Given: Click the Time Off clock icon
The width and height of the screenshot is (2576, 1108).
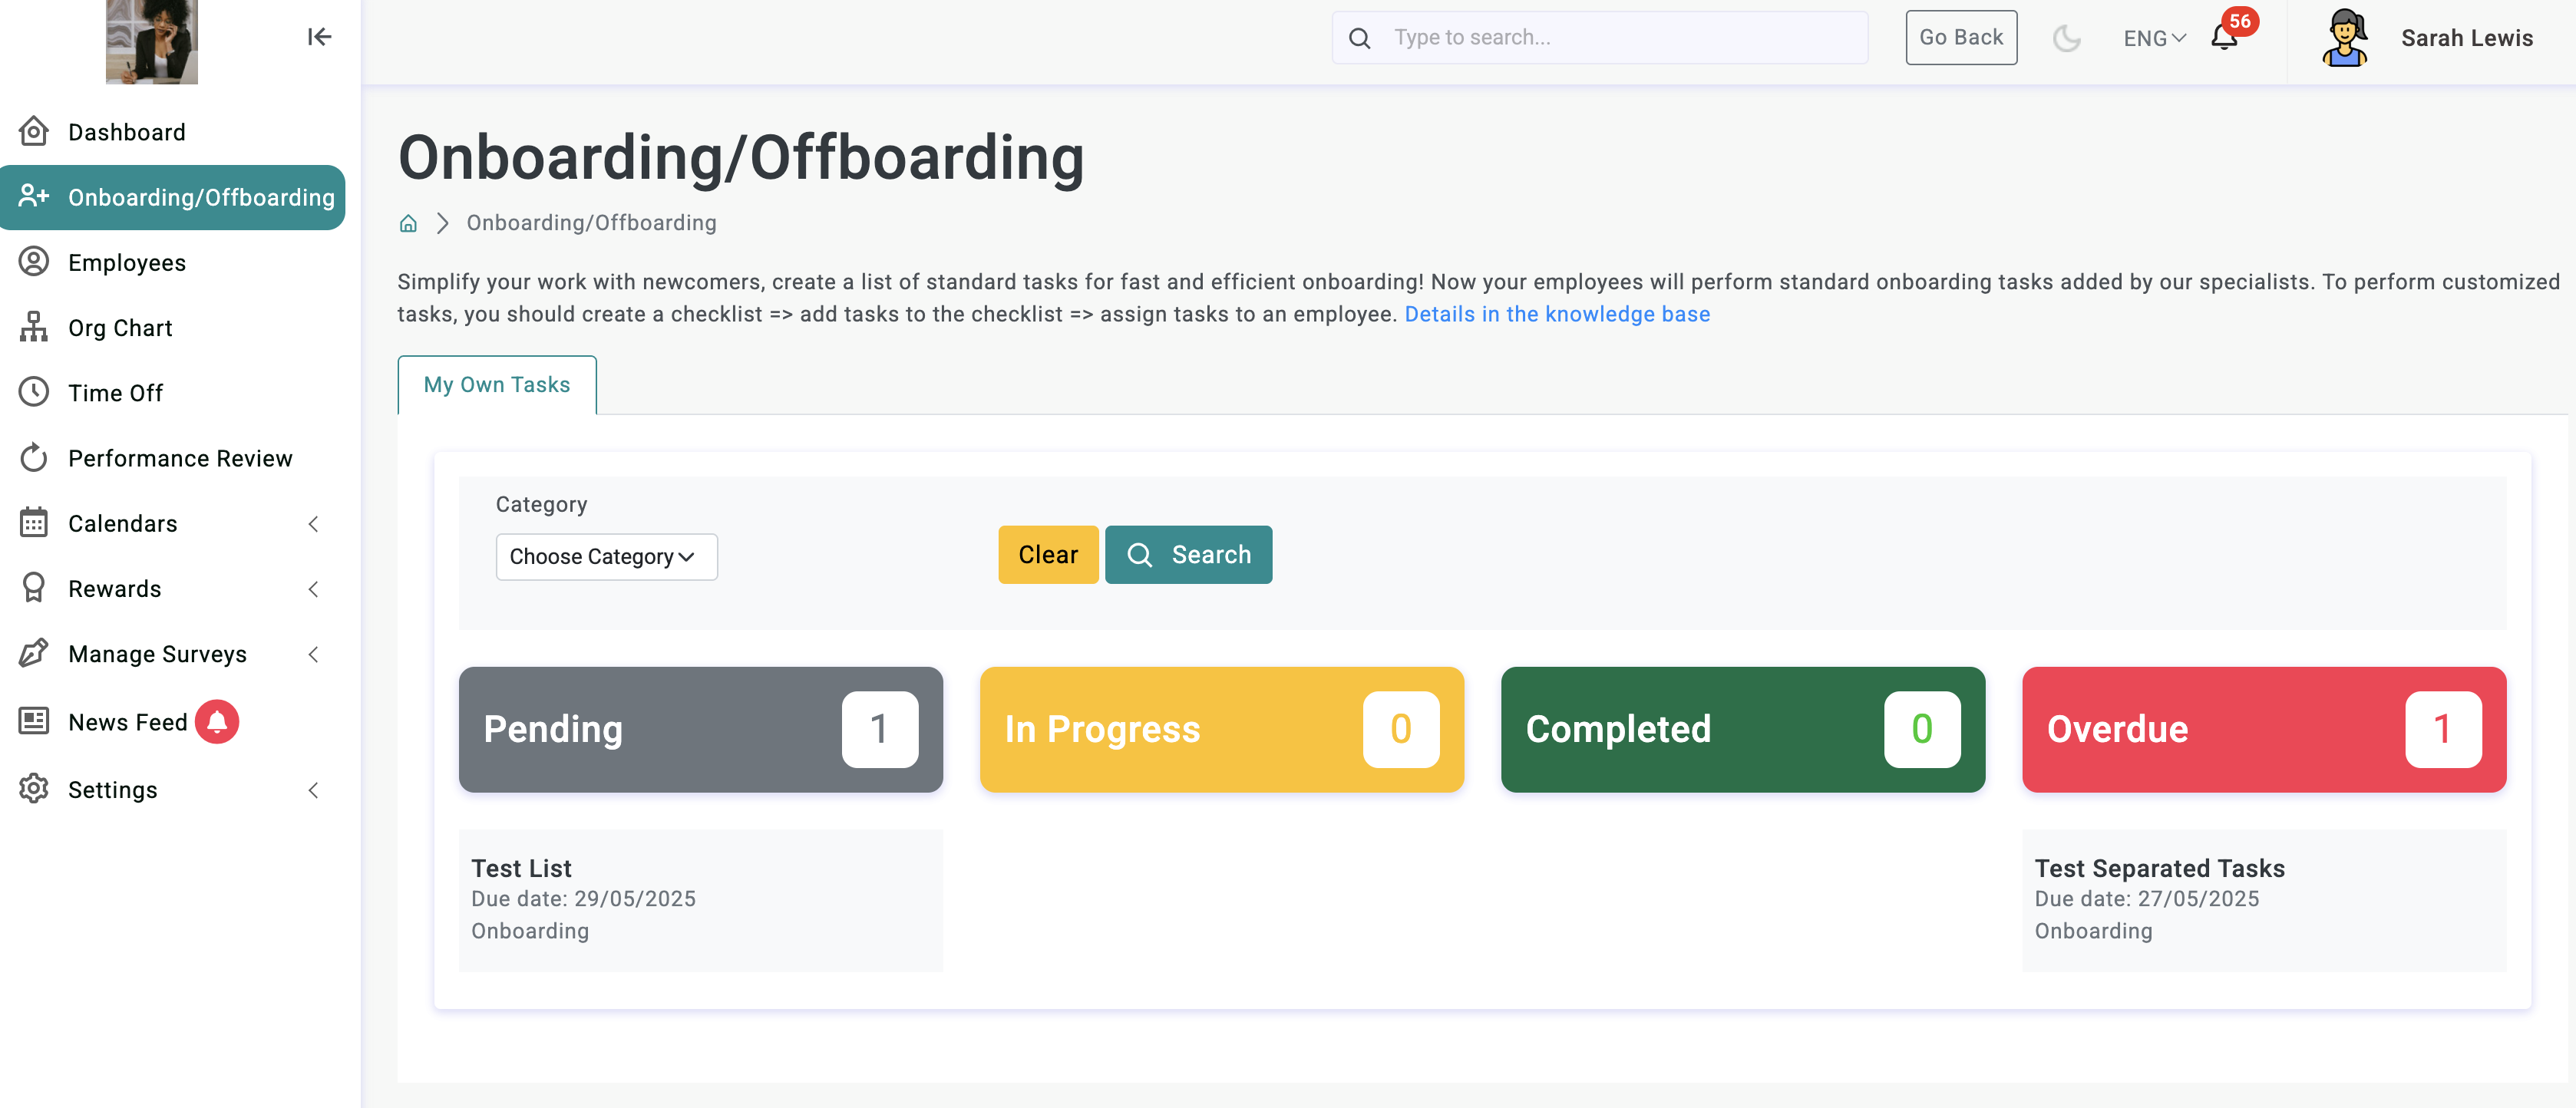Looking at the screenshot, I should point(34,392).
